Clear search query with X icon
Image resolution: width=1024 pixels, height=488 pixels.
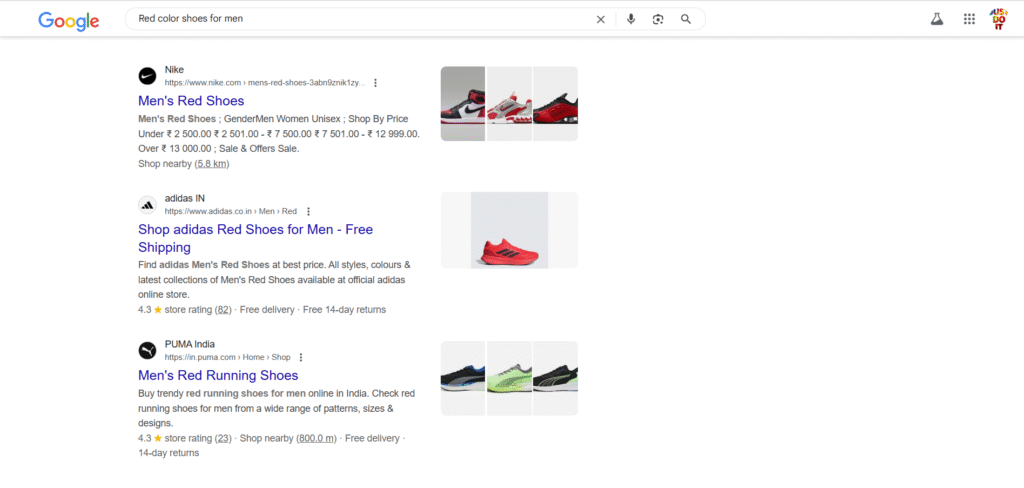[x=601, y=20]
